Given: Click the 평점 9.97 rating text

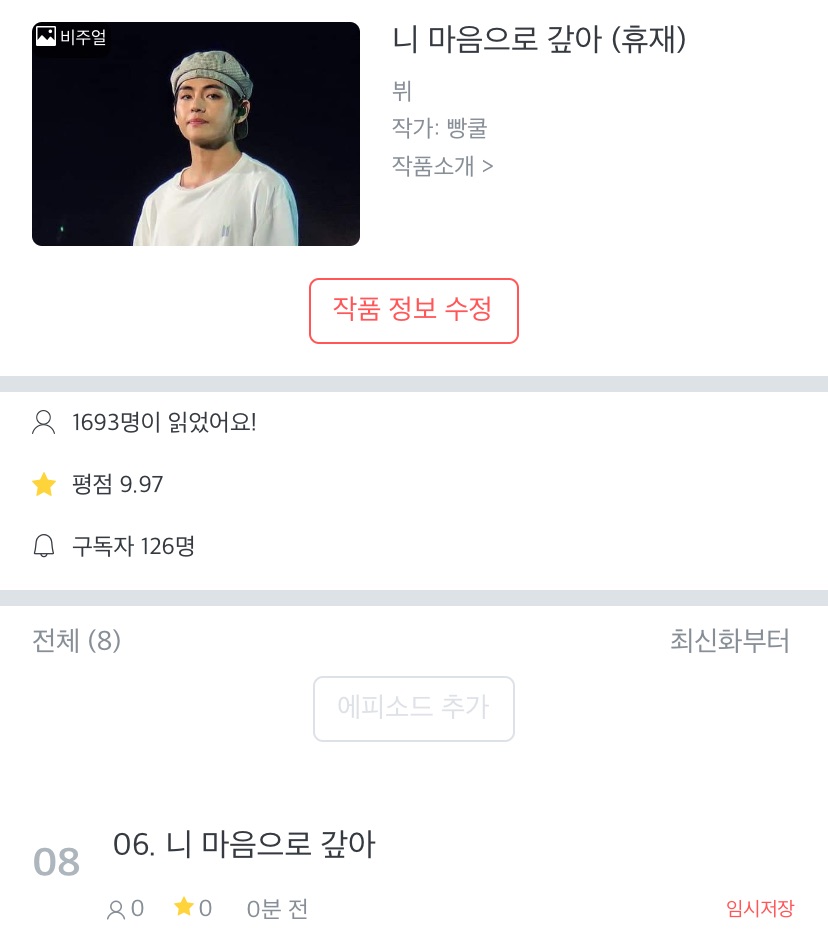Looking at the screenshot, I should 118,485.
